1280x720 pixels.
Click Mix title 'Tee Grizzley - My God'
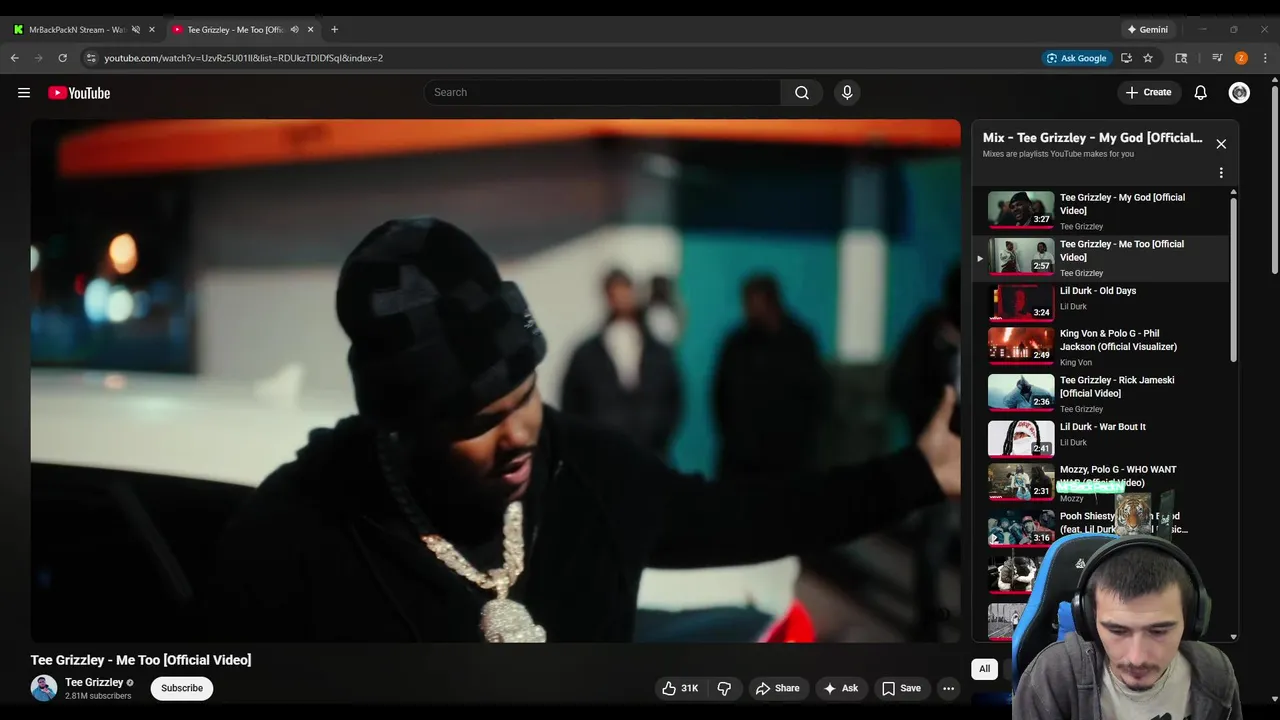pyautogui.click(x=1092, y=138)
